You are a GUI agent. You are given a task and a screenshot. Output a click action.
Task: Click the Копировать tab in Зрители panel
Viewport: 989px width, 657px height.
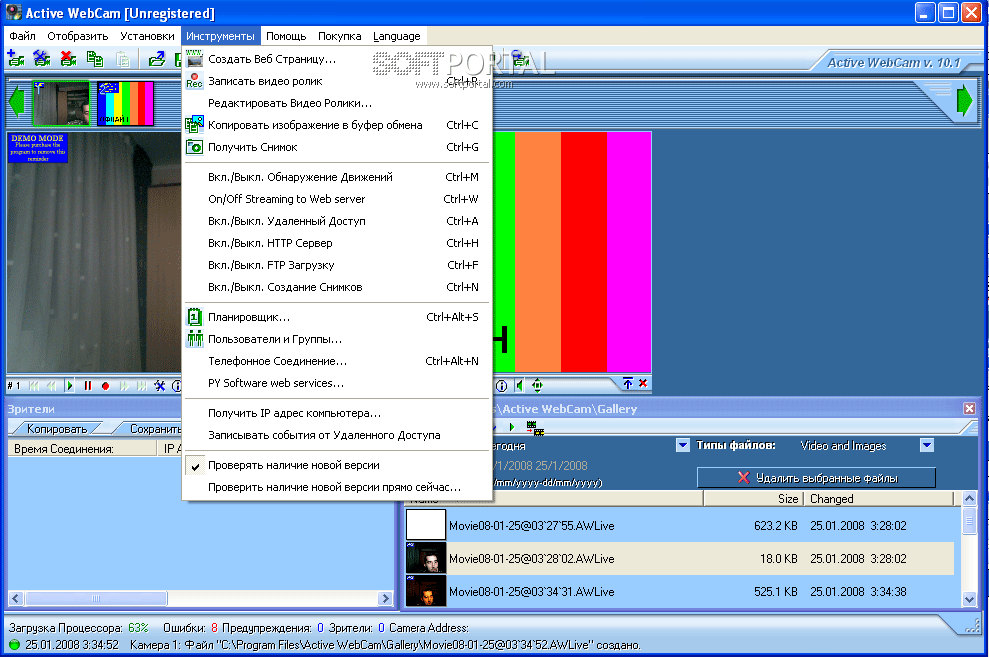click(x=57, y=429)
